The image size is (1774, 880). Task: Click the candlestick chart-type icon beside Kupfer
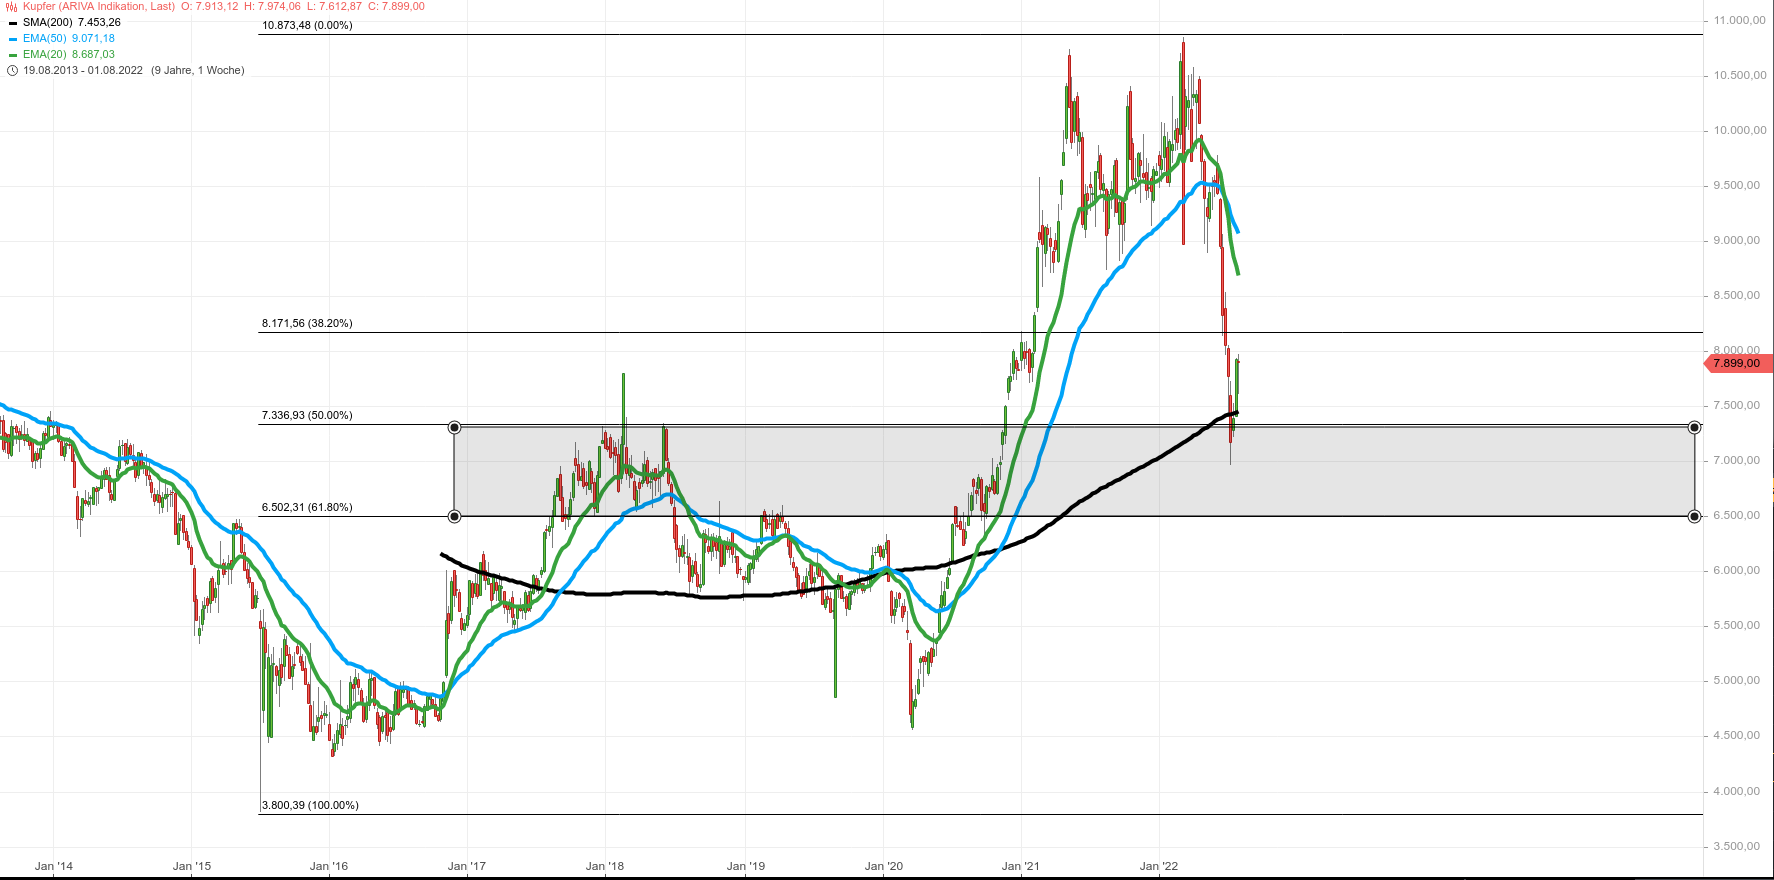point(12,6)
